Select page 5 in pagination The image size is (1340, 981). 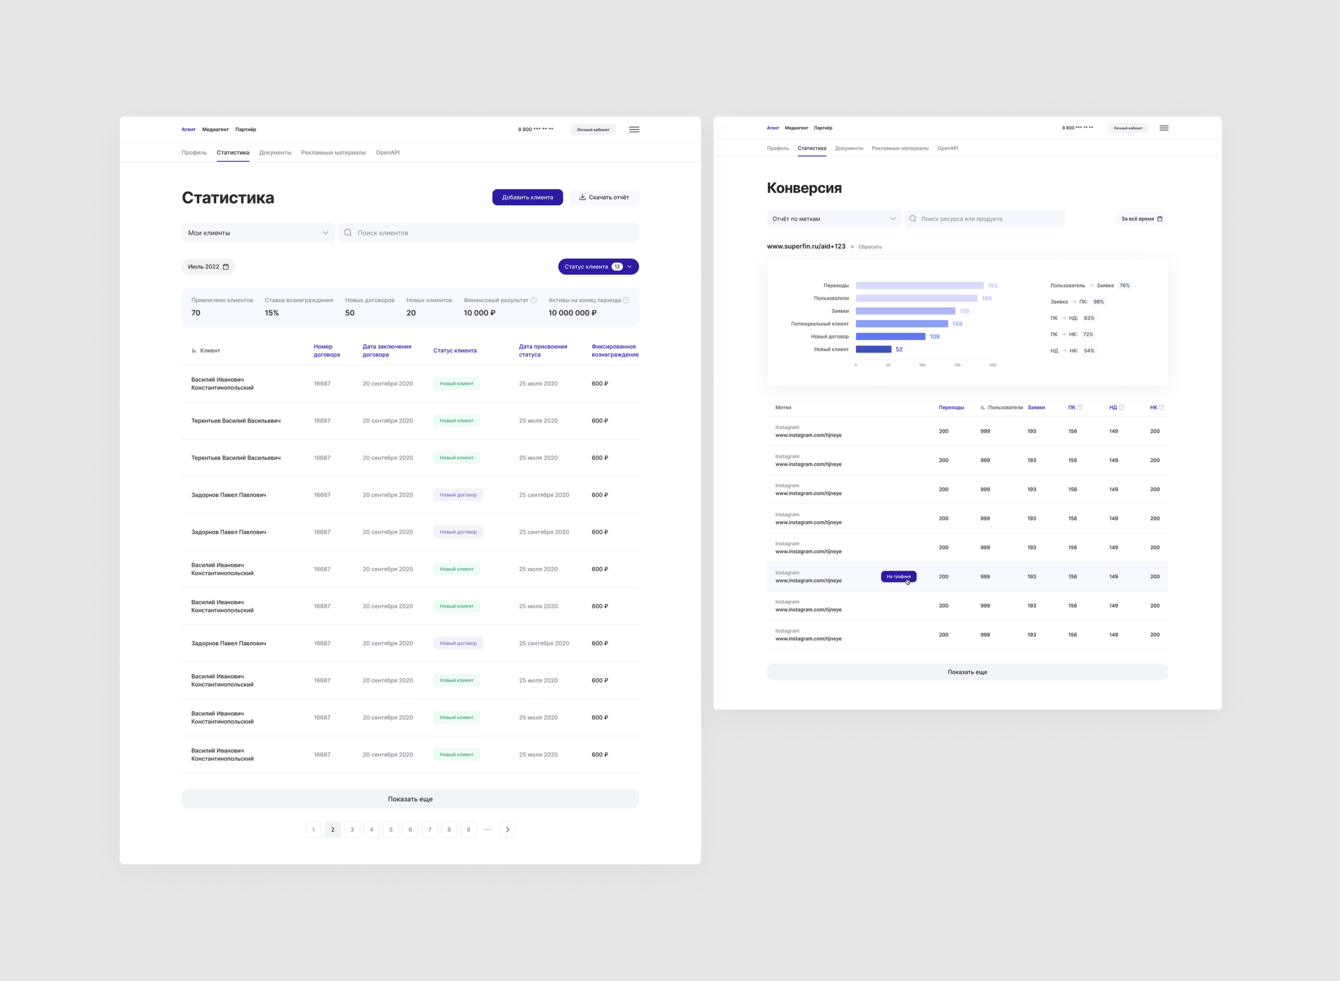[391, 830]
